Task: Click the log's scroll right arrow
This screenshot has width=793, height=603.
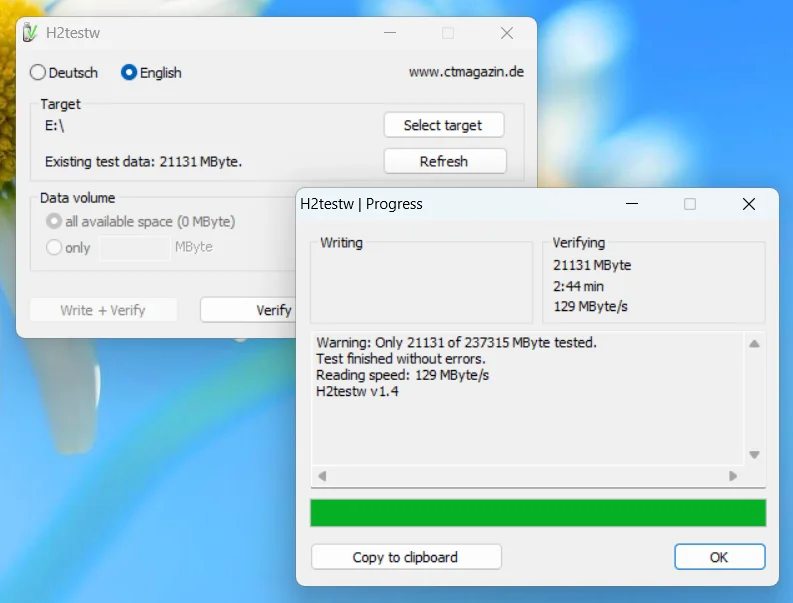Action: (732, 476)
